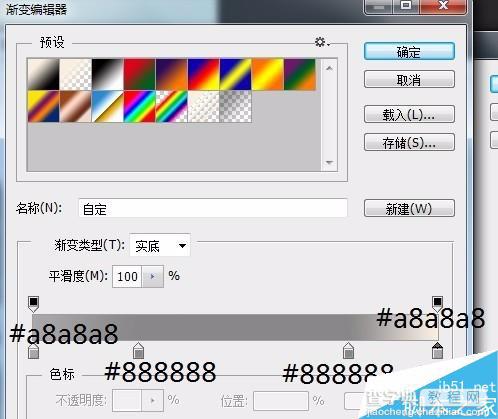498x419 pixels.
Task: Select the left opacity stop
Action: [x=34, y=304]
